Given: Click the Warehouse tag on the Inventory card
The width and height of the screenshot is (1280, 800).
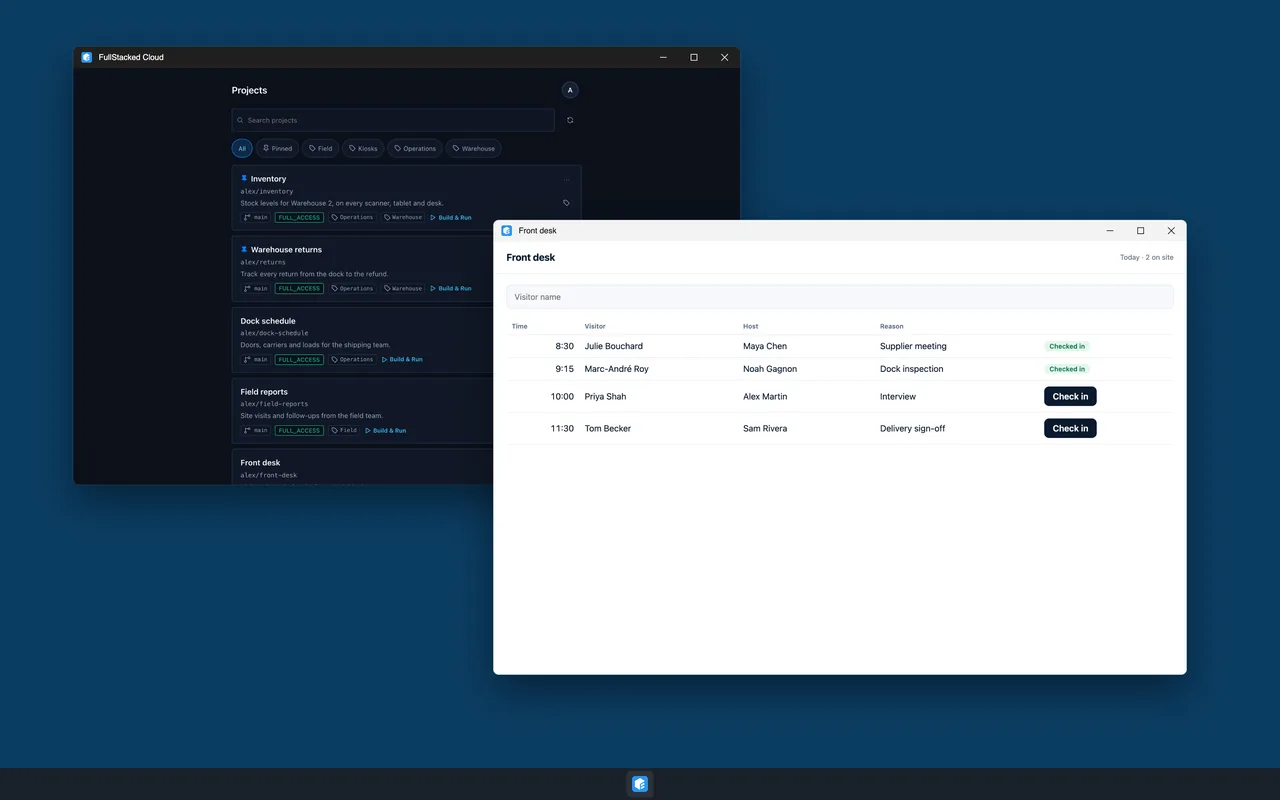Looking at the screenshot, I should (x=403, y=217).
